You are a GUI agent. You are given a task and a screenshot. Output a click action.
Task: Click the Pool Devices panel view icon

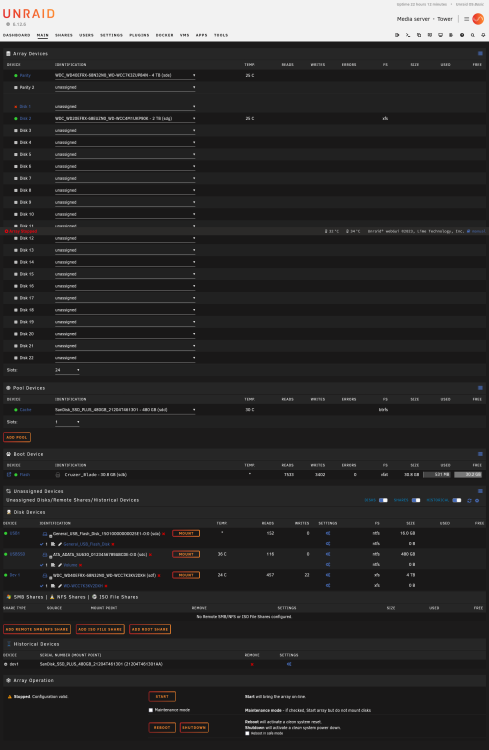[480, 388]
